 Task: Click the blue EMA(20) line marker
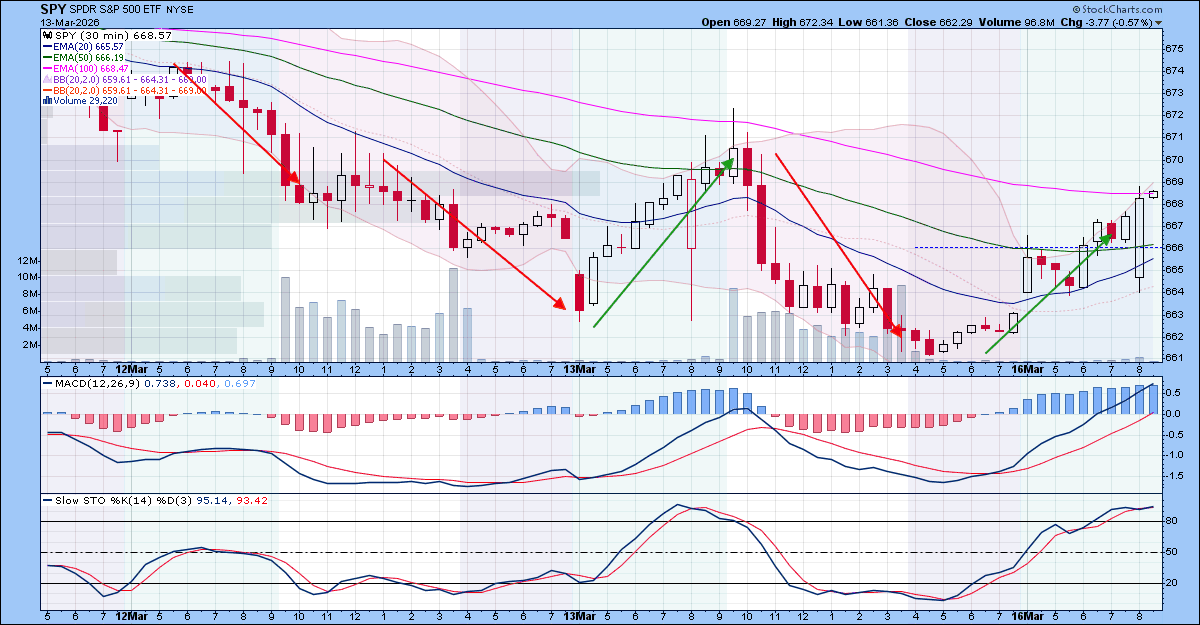point(47,46)
